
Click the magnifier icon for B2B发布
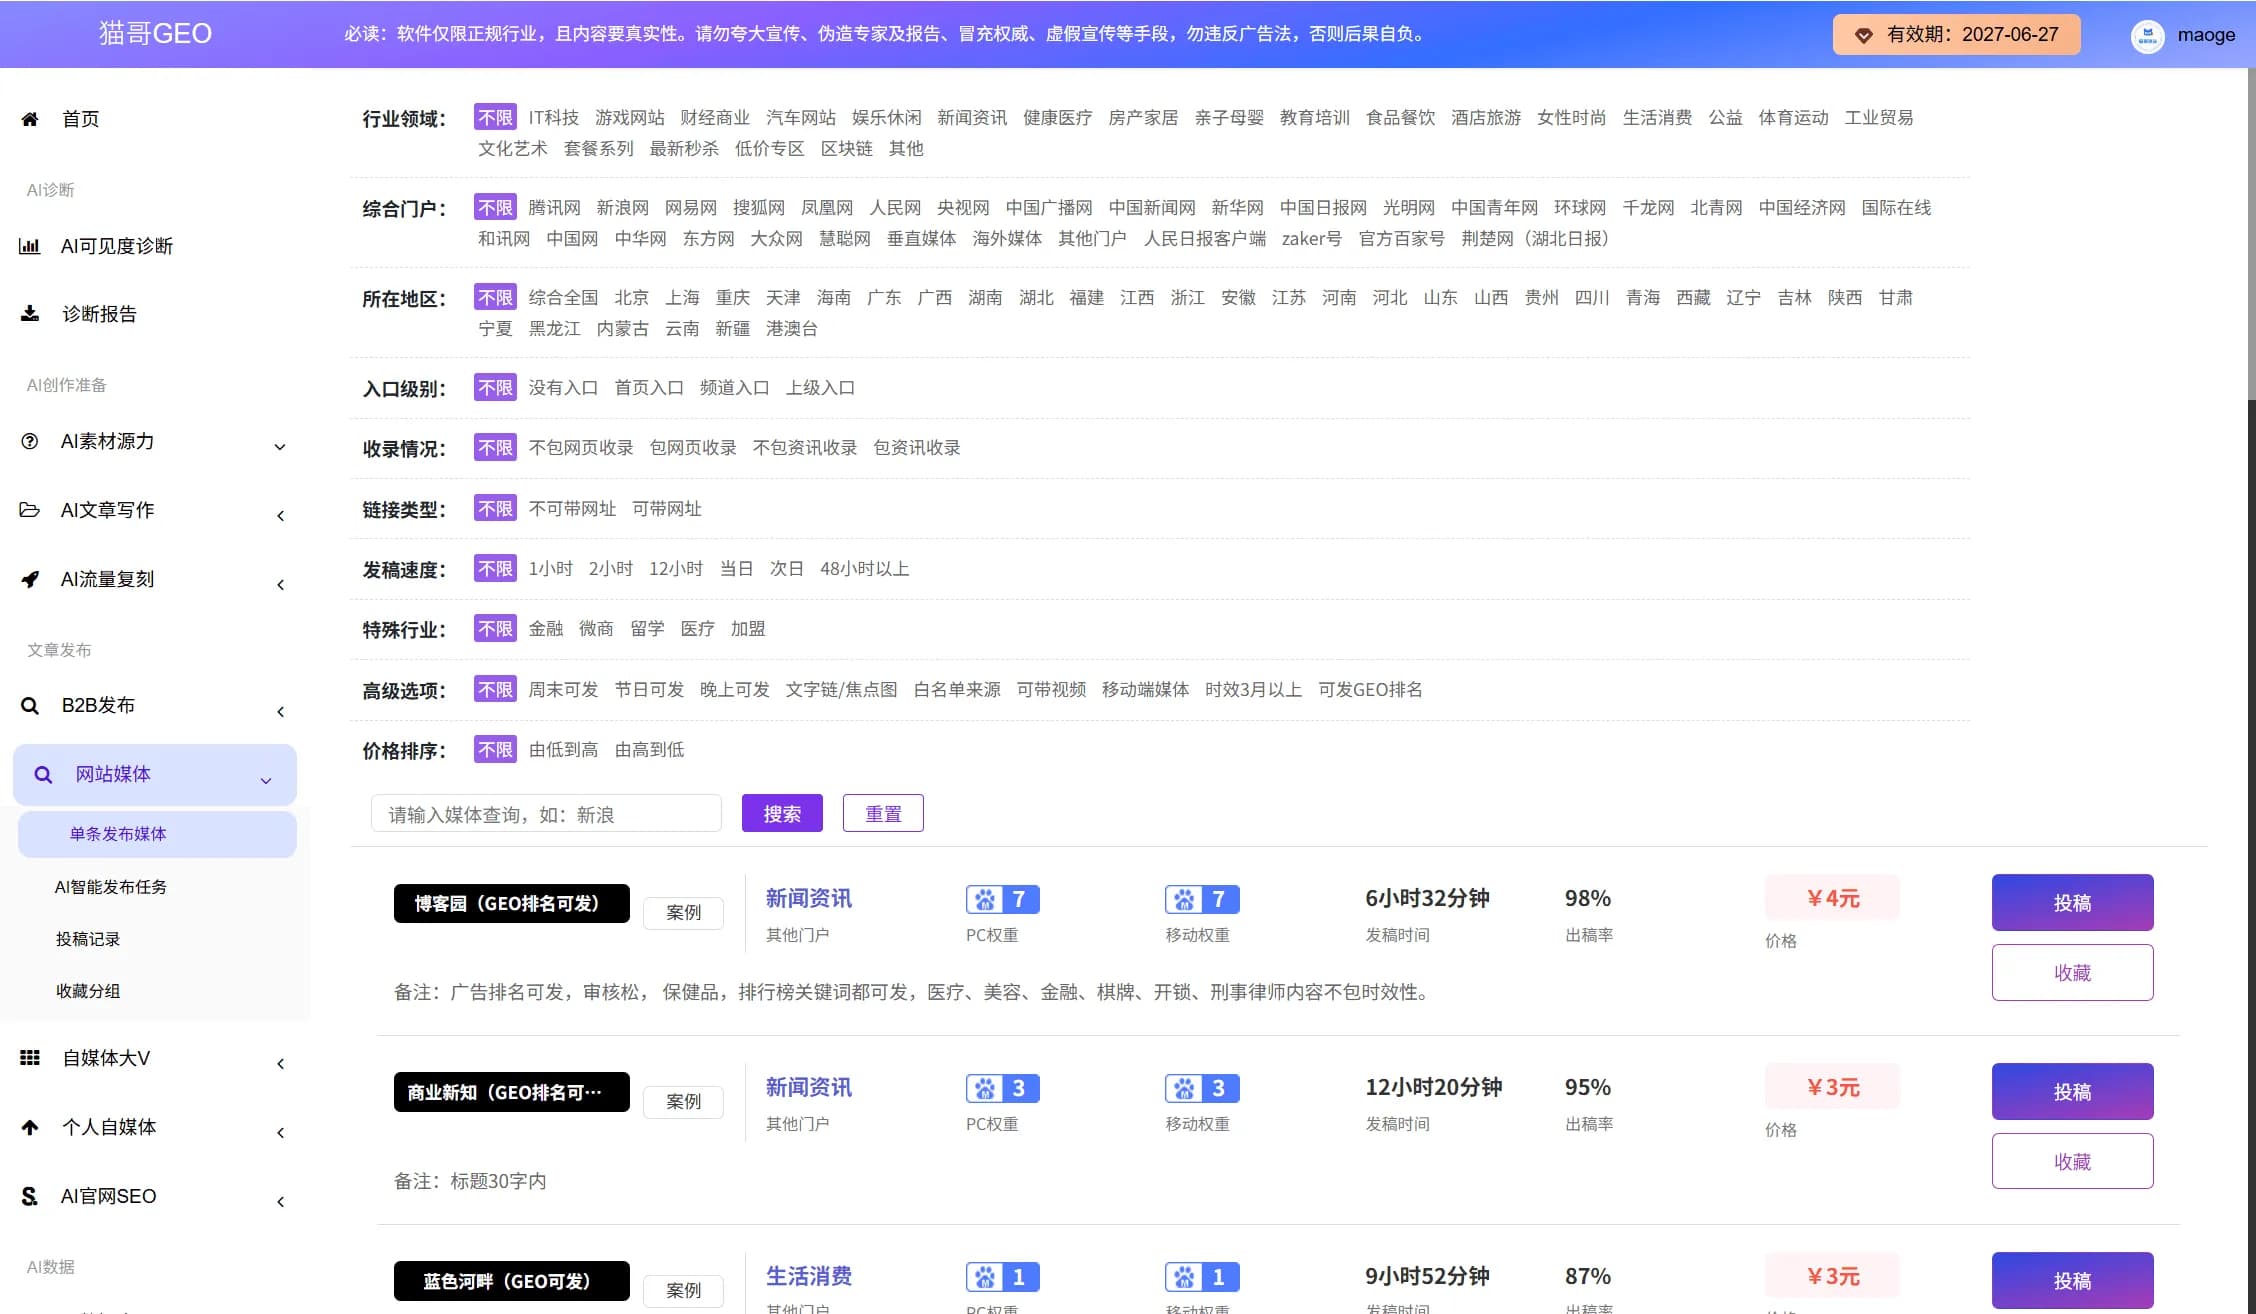click(x=30, y=706)
